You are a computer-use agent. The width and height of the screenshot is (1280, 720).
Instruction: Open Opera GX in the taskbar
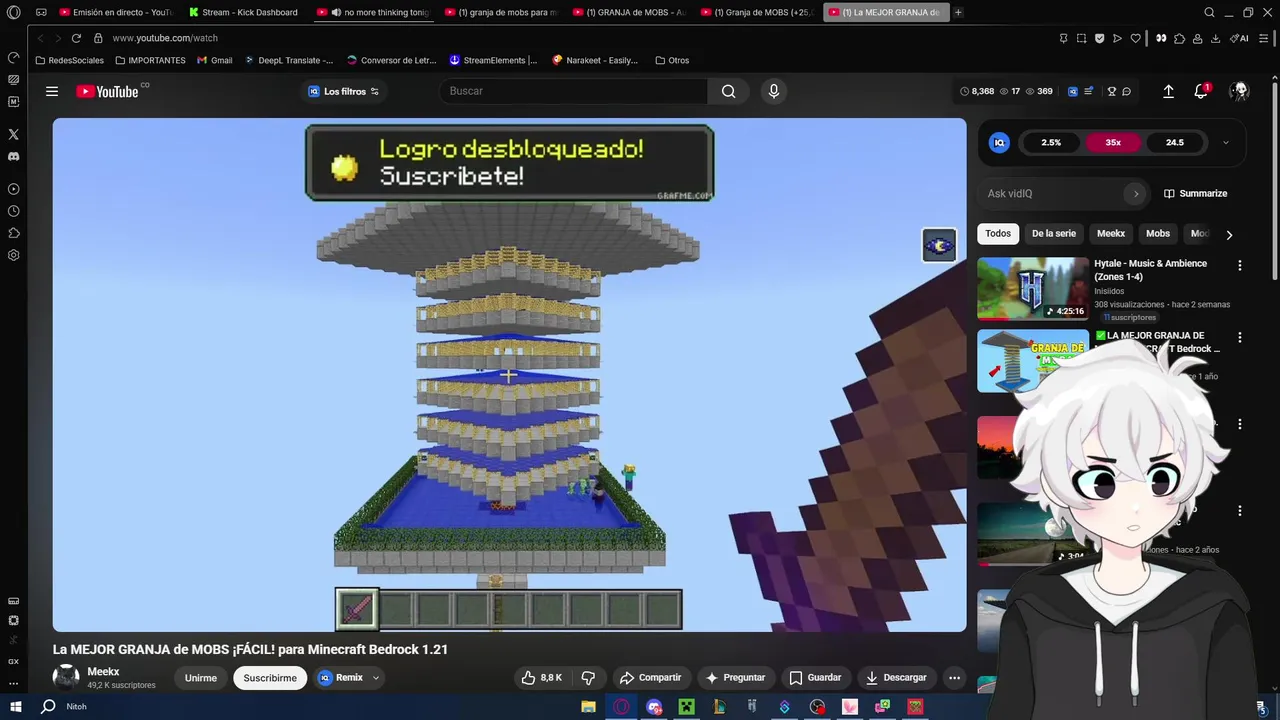pyautogui.click(x=621, y=707)
